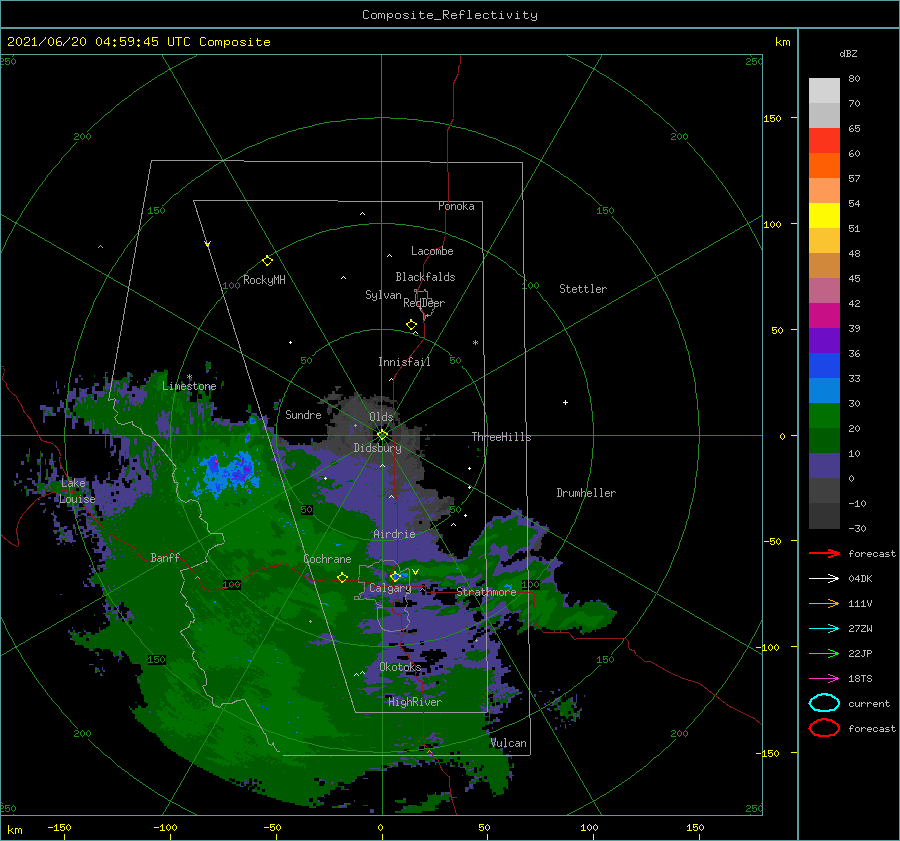900x841 pixels.
Task: Click the asterisk marker above Limestone
Action: click(189, 377)
